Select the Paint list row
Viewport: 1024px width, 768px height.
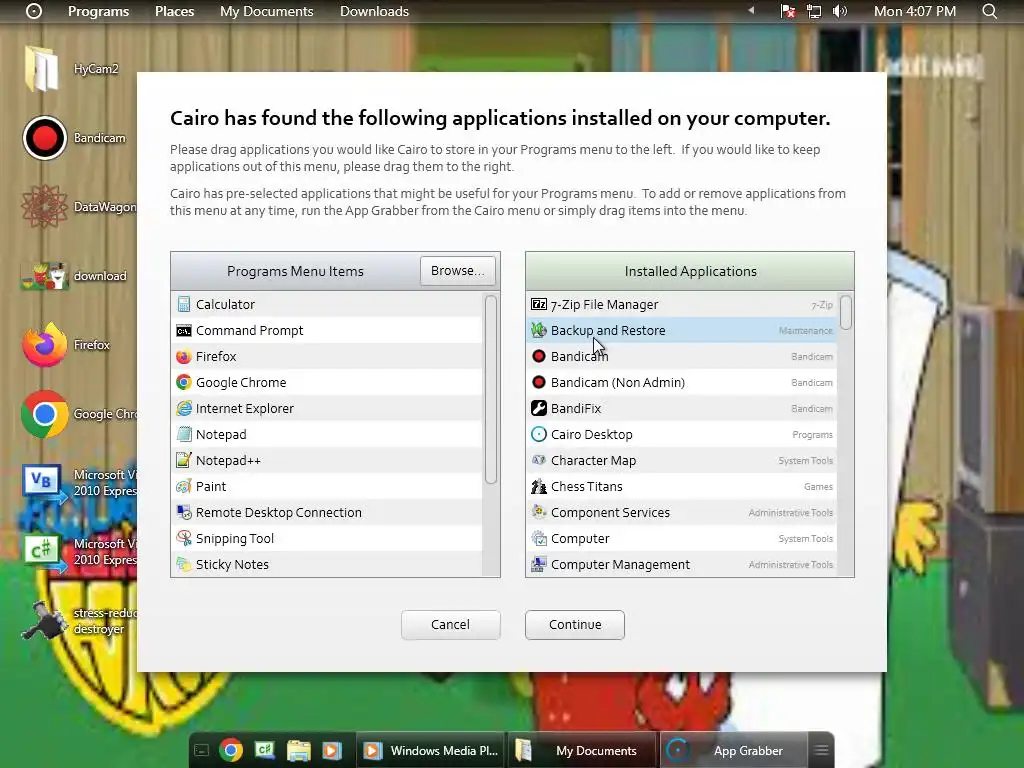click(327, 487)
